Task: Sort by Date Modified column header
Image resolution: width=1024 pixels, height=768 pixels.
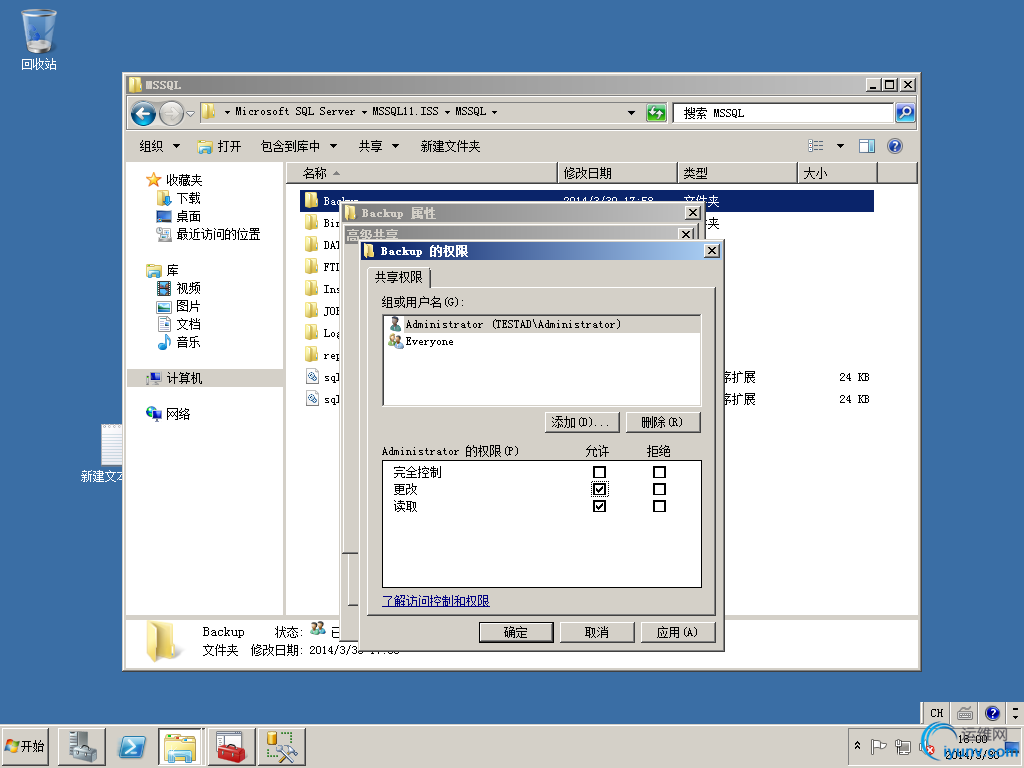Action: pyautogui.click(x=618, y=173)
